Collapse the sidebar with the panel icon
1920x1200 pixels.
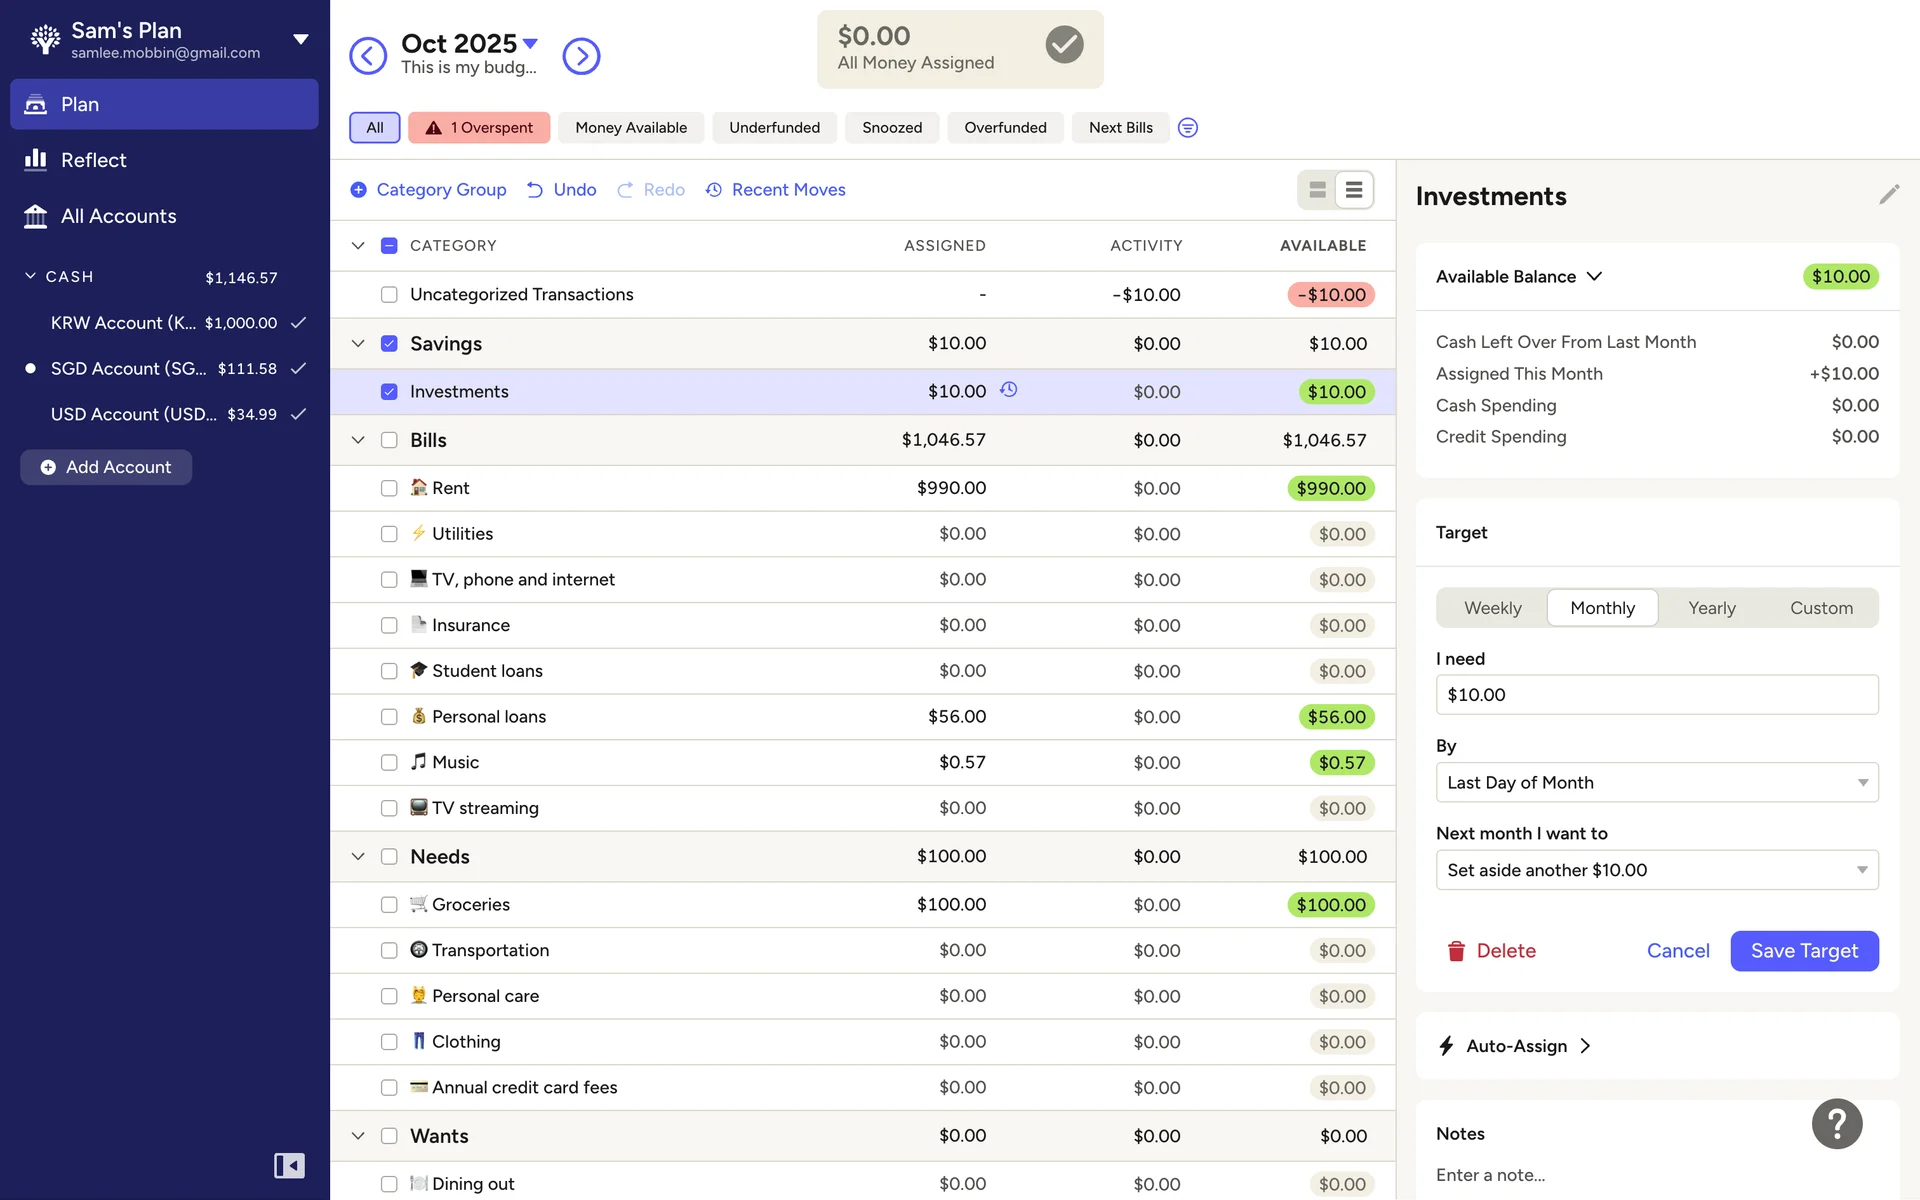pos(289,1165)
